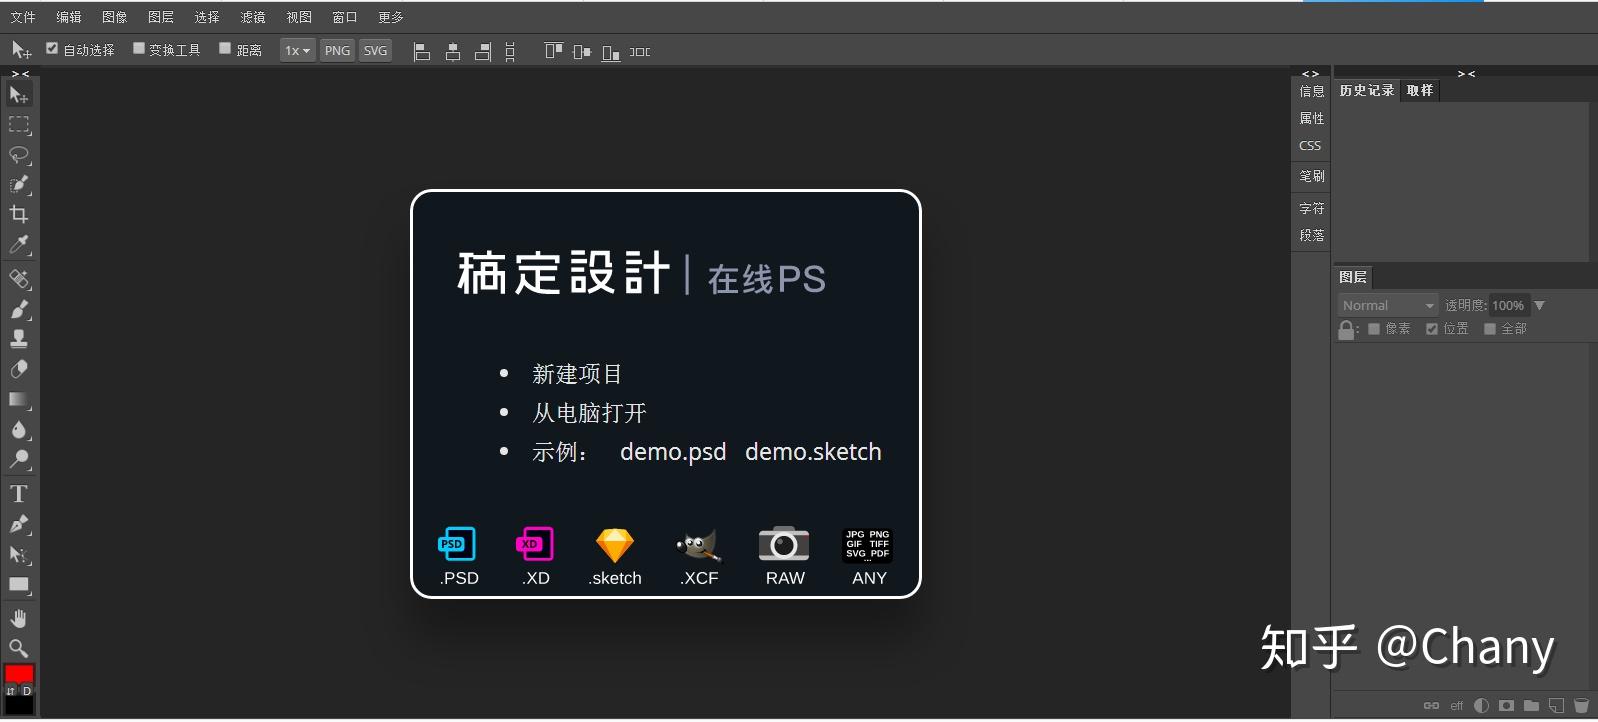The width and height of the screenshot is (1598, 722).
Task: Click the distribute vertically icon
Action: pyautogui.click(x=510, y=52)
